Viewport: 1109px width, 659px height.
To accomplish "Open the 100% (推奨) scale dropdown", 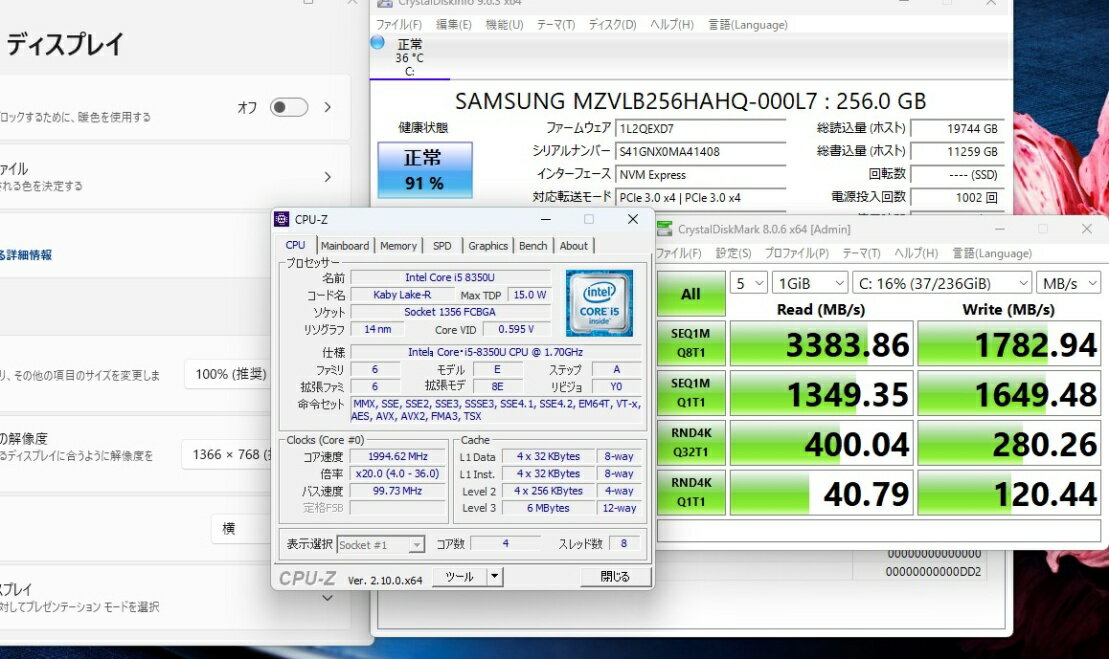I will click(x=229, y=374).
